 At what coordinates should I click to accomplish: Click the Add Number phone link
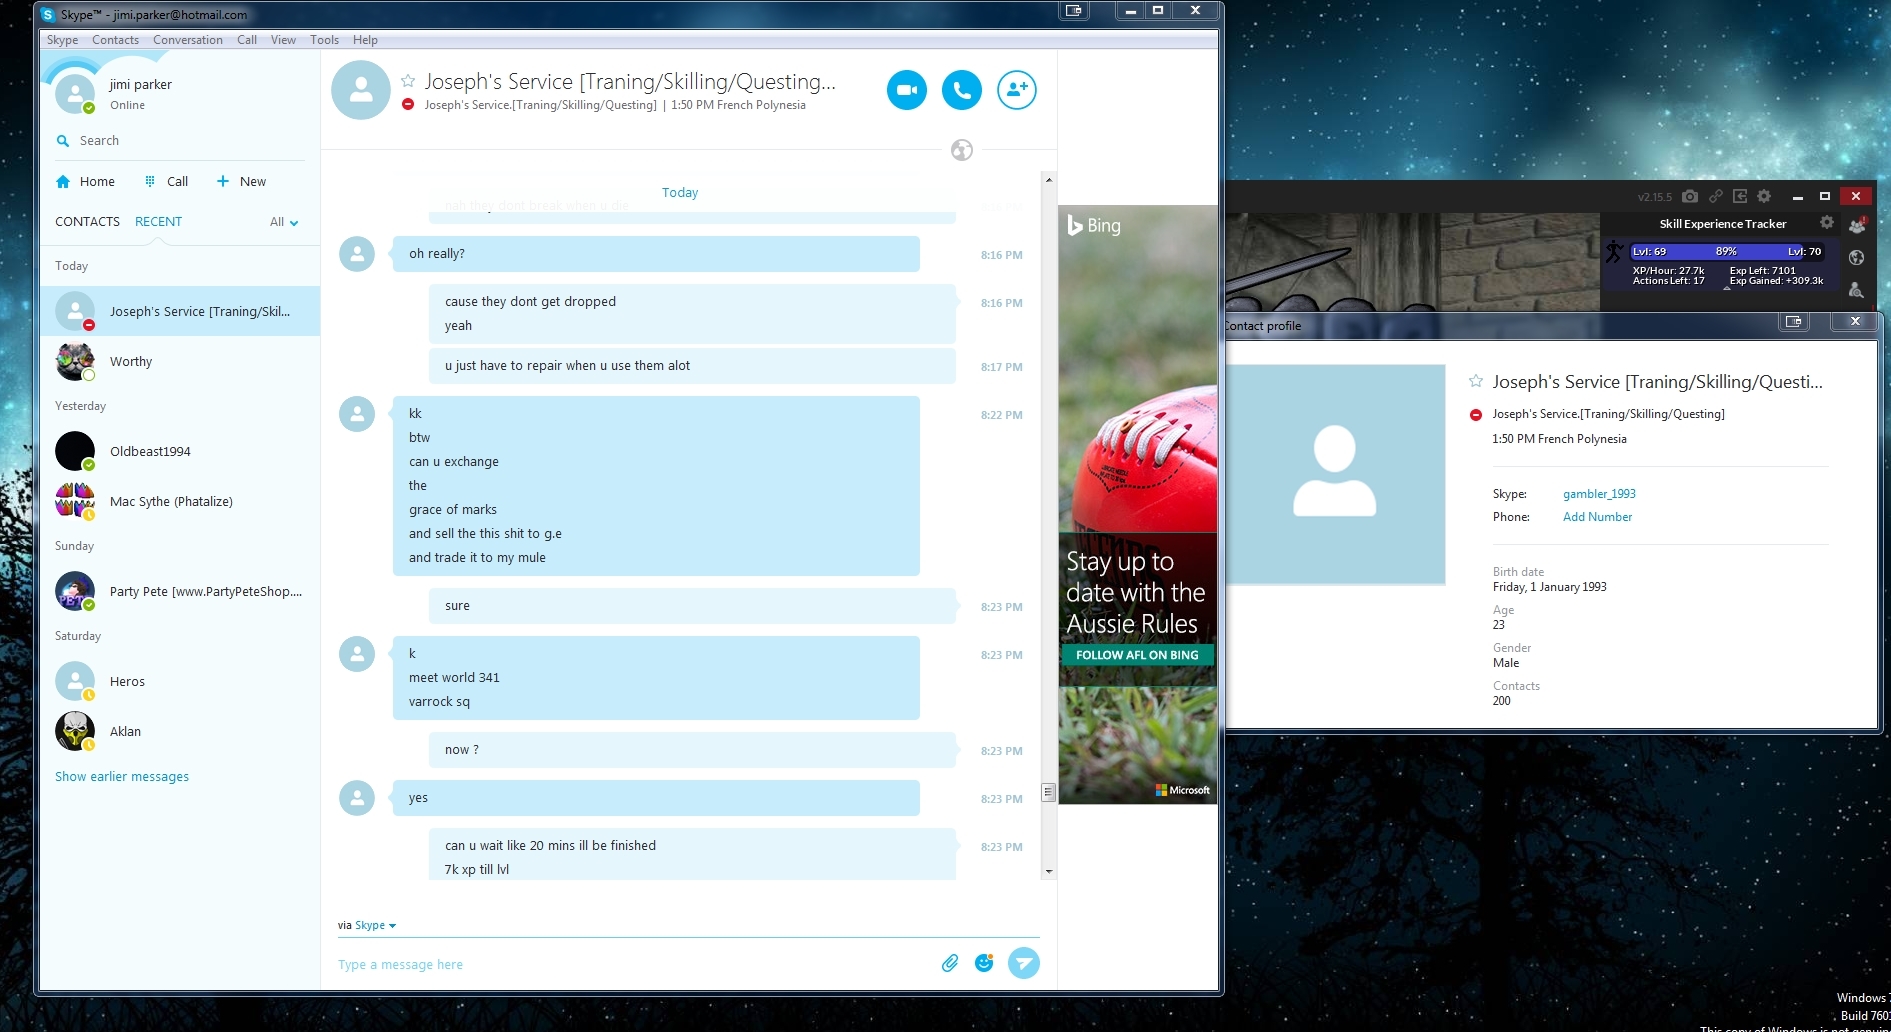[x=1597, y=517]
